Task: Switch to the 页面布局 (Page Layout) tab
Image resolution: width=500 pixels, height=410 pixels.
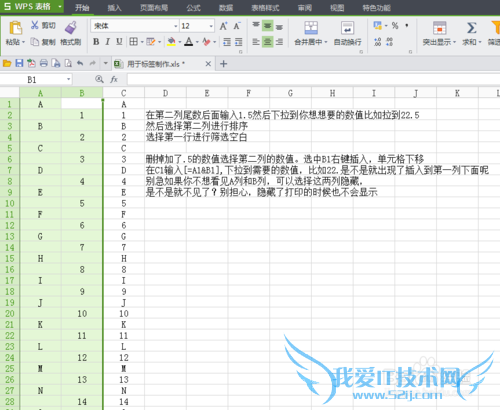Action: (x=154, y=8)
